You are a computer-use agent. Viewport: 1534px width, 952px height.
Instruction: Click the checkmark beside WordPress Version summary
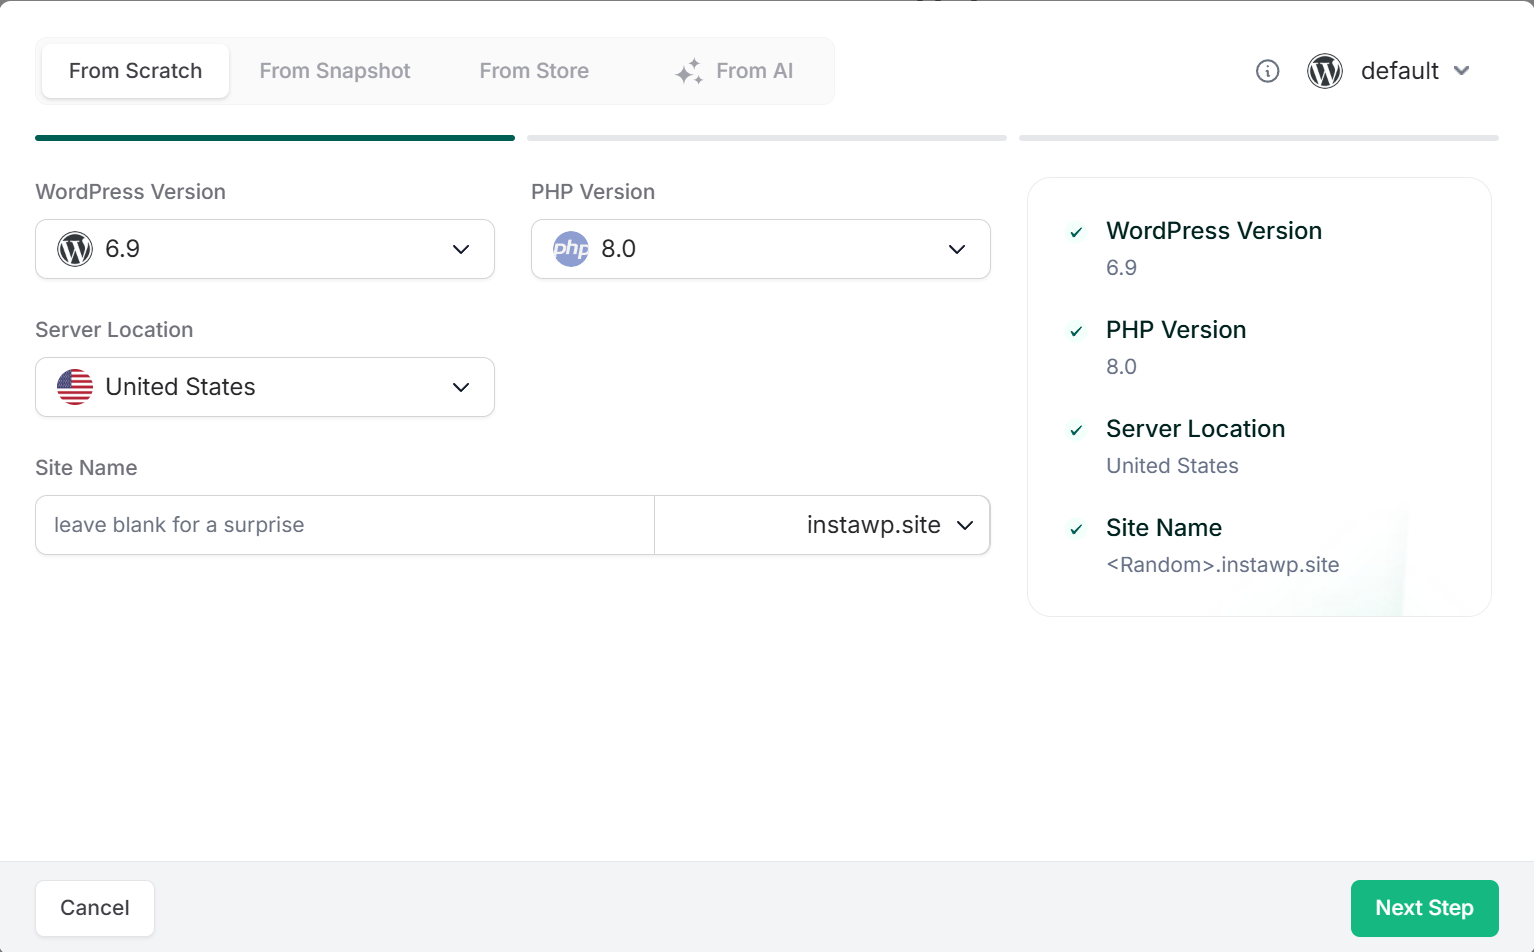point(1076,232)
